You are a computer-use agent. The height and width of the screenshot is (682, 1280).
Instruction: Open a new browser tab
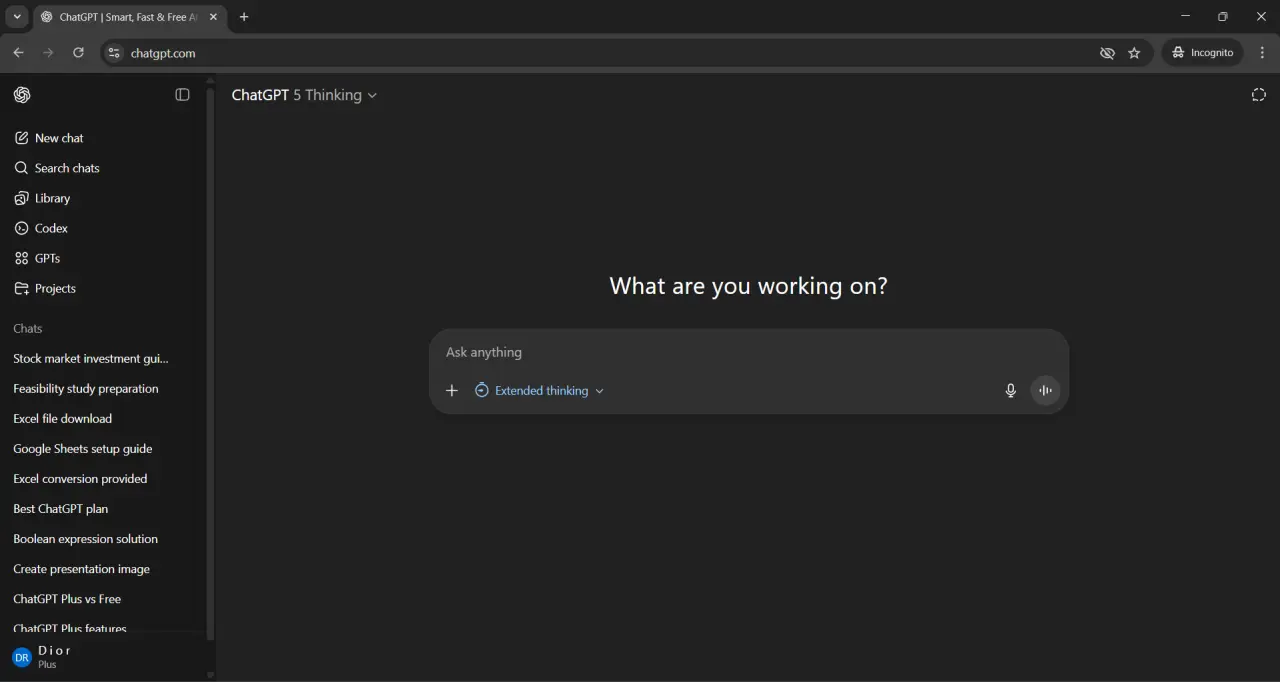click(244, 17)
